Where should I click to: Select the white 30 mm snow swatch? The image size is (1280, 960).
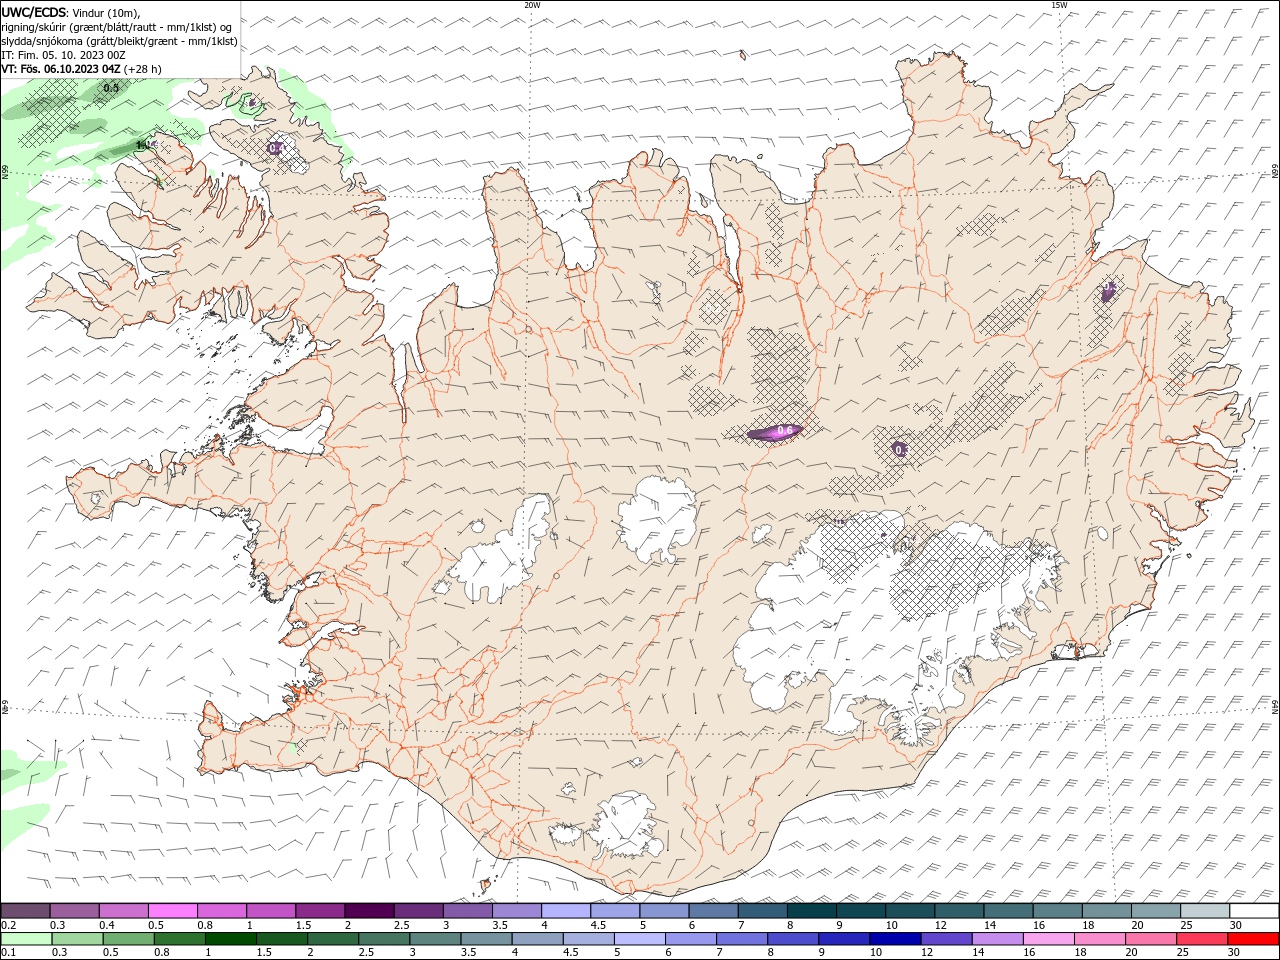click(x=1254, y=911)
